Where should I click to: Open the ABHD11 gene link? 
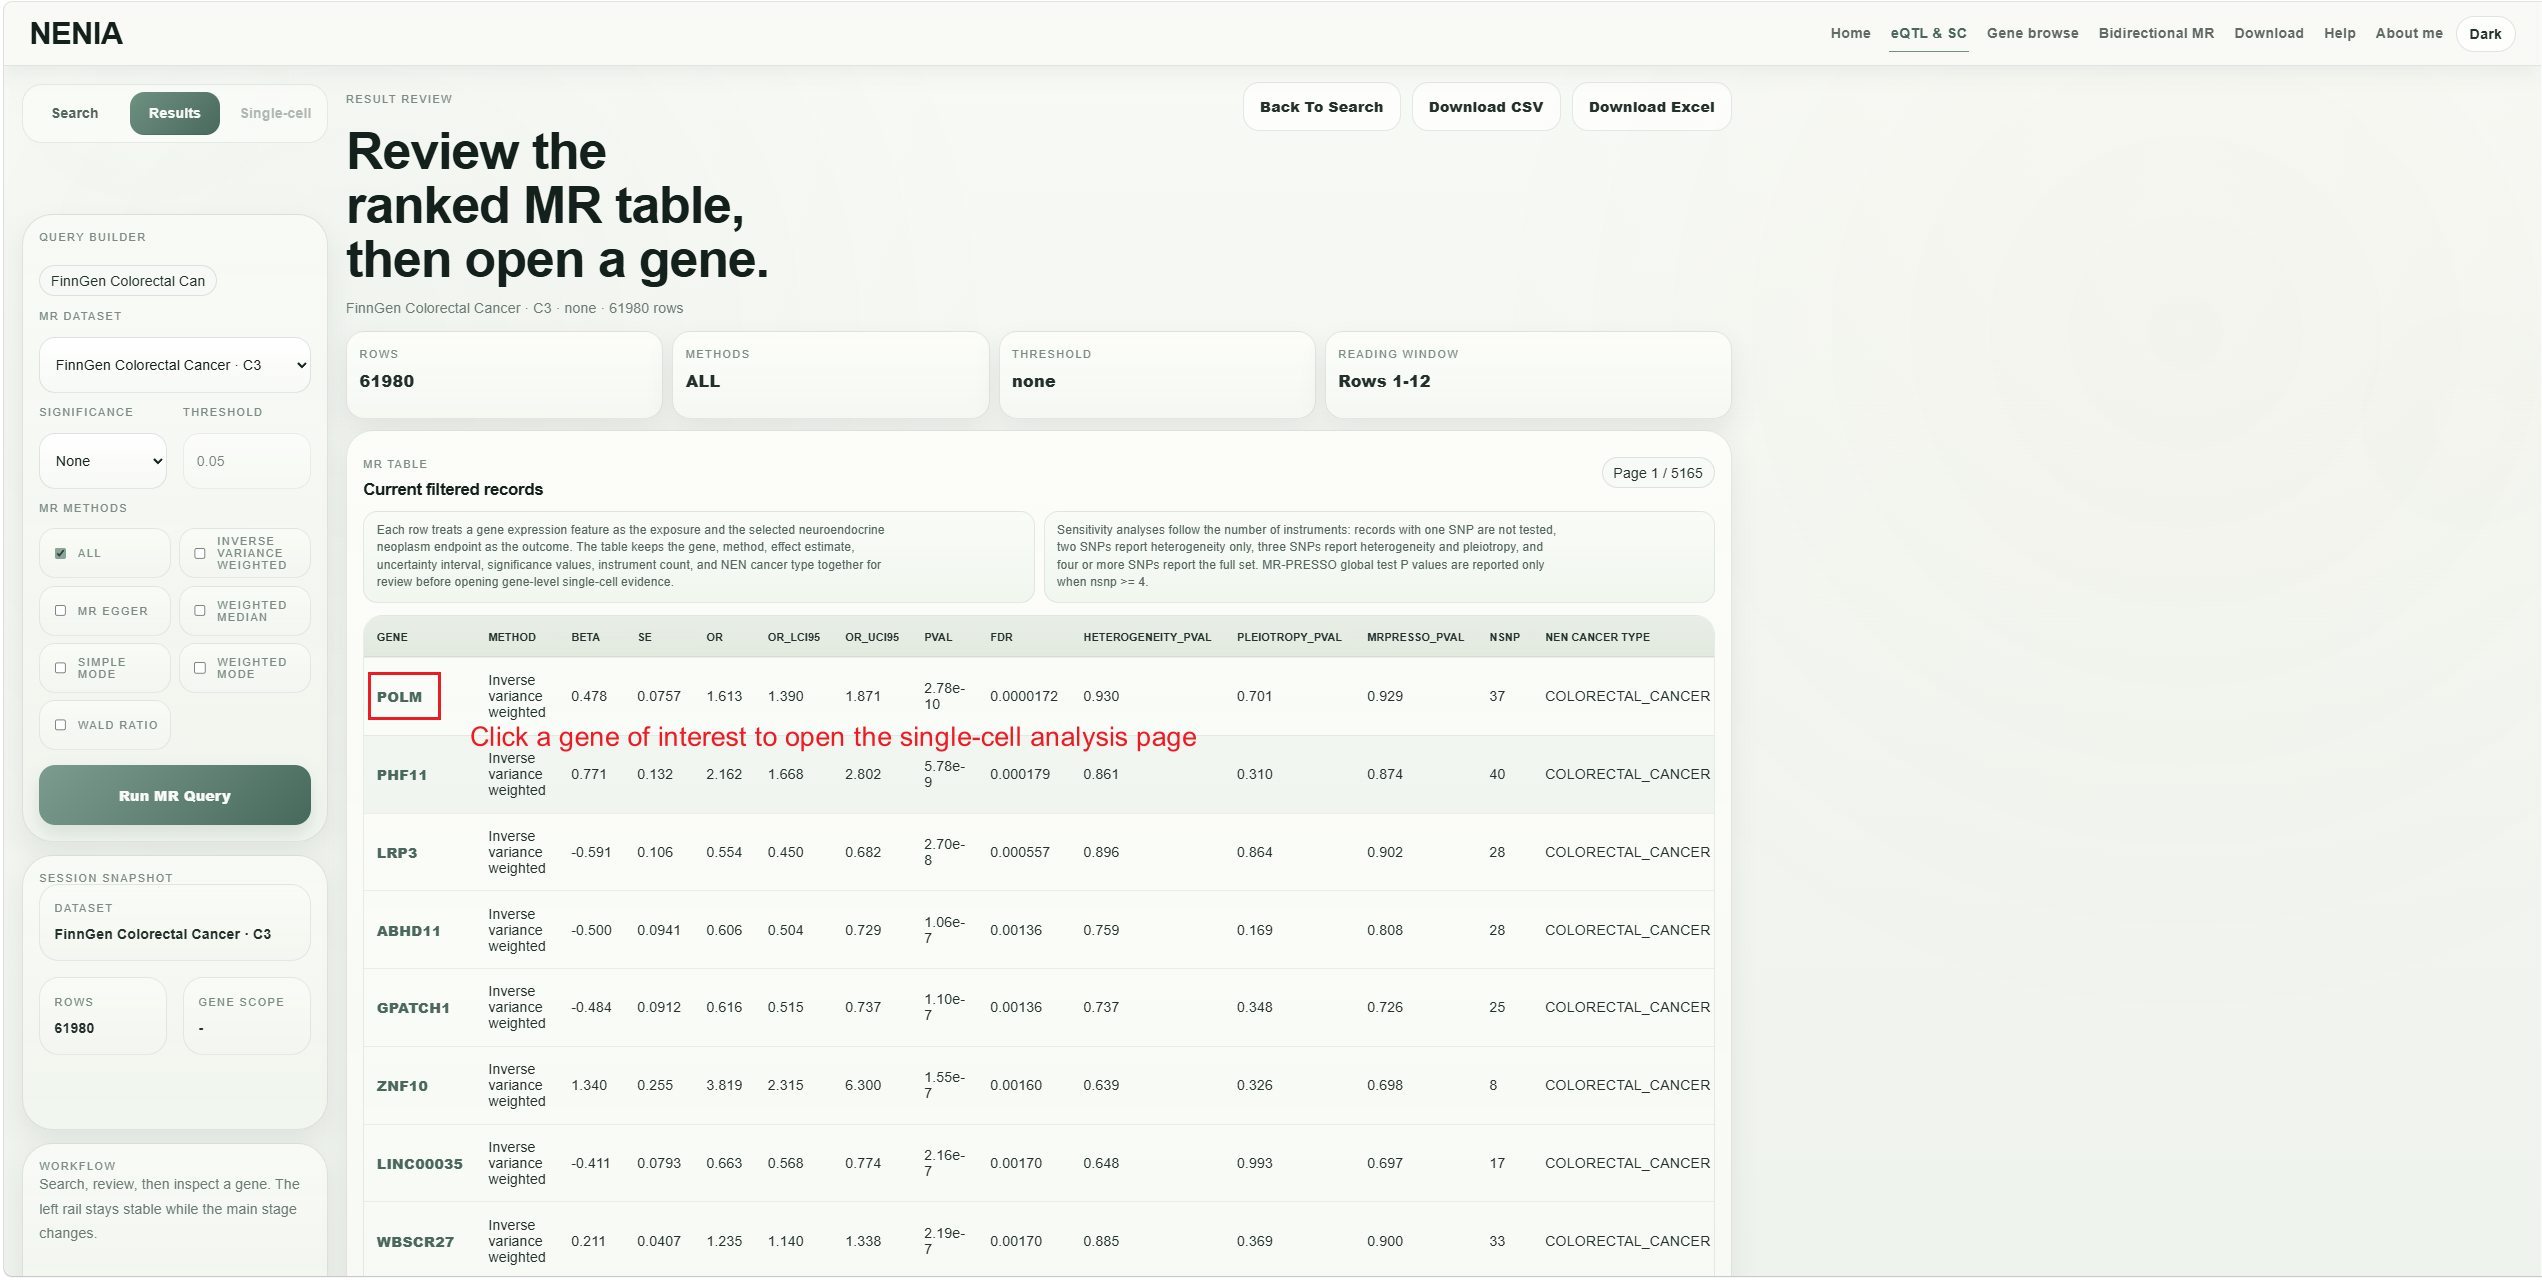(x=408, y=931)
